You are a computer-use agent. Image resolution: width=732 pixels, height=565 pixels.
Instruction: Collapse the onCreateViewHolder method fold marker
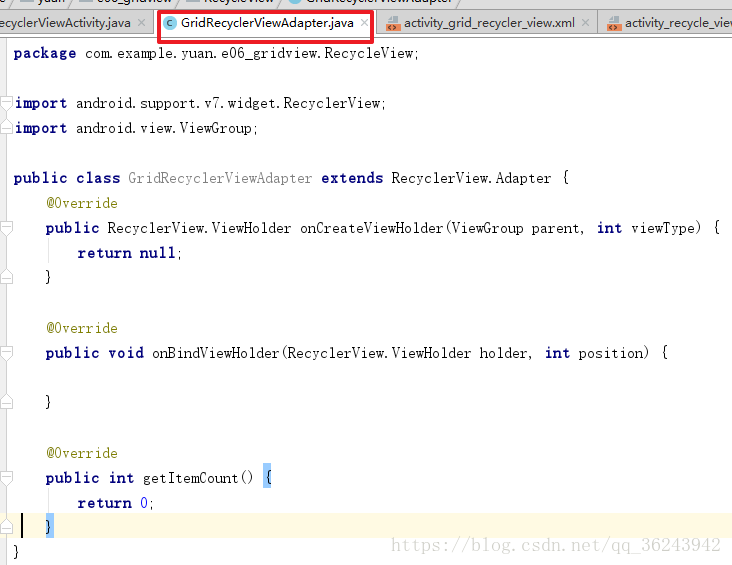click(x=6, y=228)
